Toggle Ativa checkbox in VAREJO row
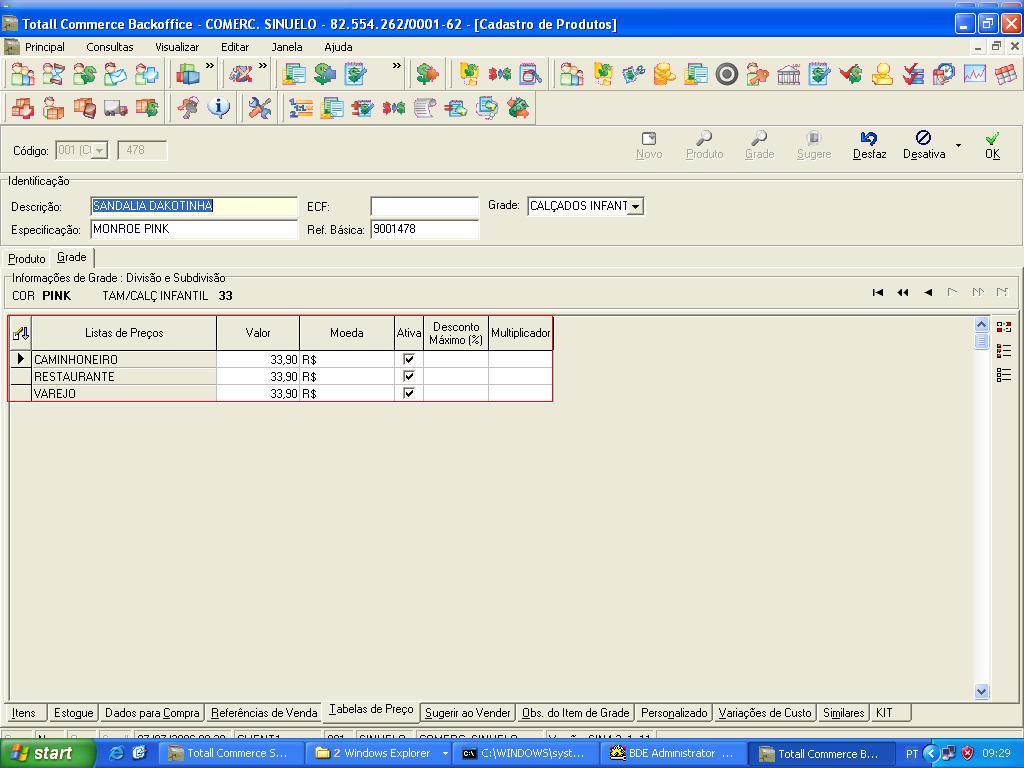This screenshot has width=1024, height=768. pyautogui.click(x=408, y=393)
